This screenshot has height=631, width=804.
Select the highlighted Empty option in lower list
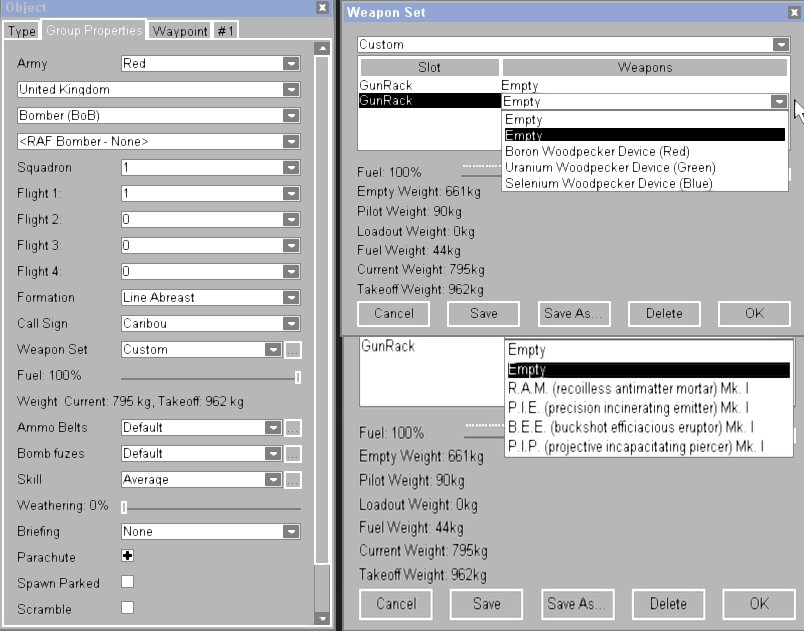[x=649, y=370]
